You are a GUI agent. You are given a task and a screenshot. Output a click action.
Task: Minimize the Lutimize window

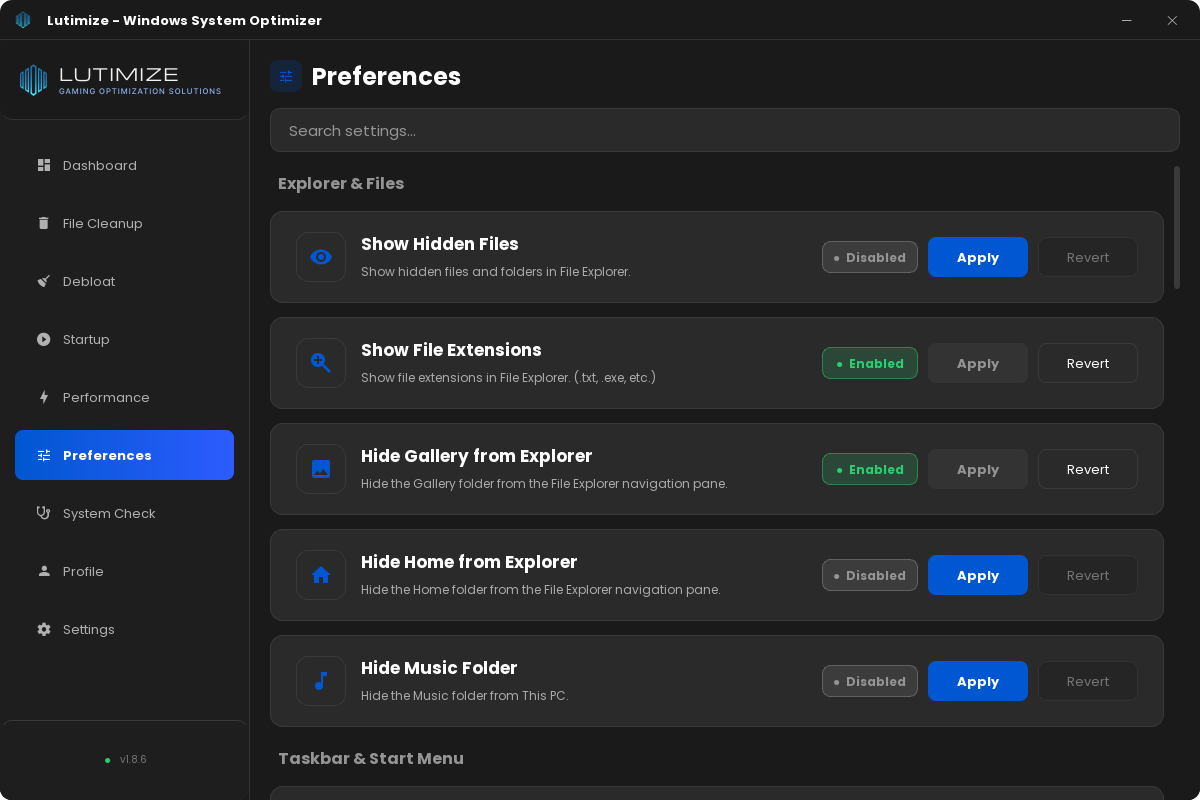coord(1127,20)
